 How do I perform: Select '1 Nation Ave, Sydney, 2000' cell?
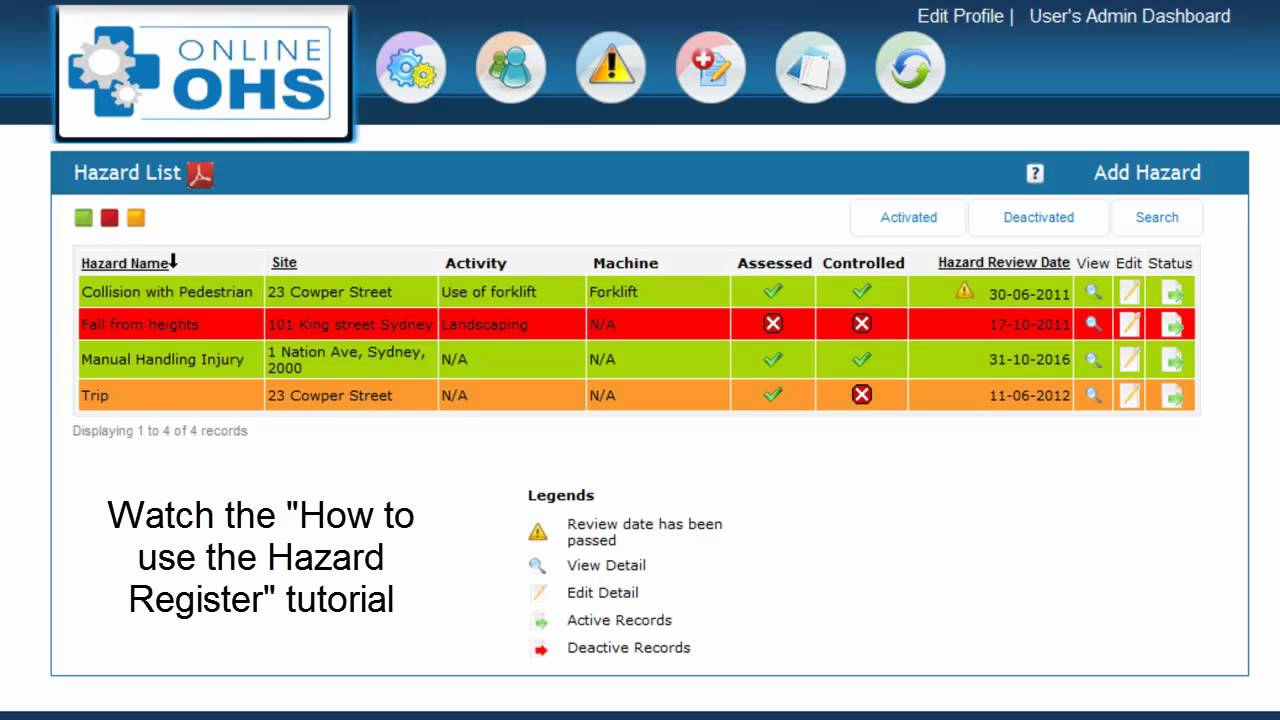(x=350, y=359)
